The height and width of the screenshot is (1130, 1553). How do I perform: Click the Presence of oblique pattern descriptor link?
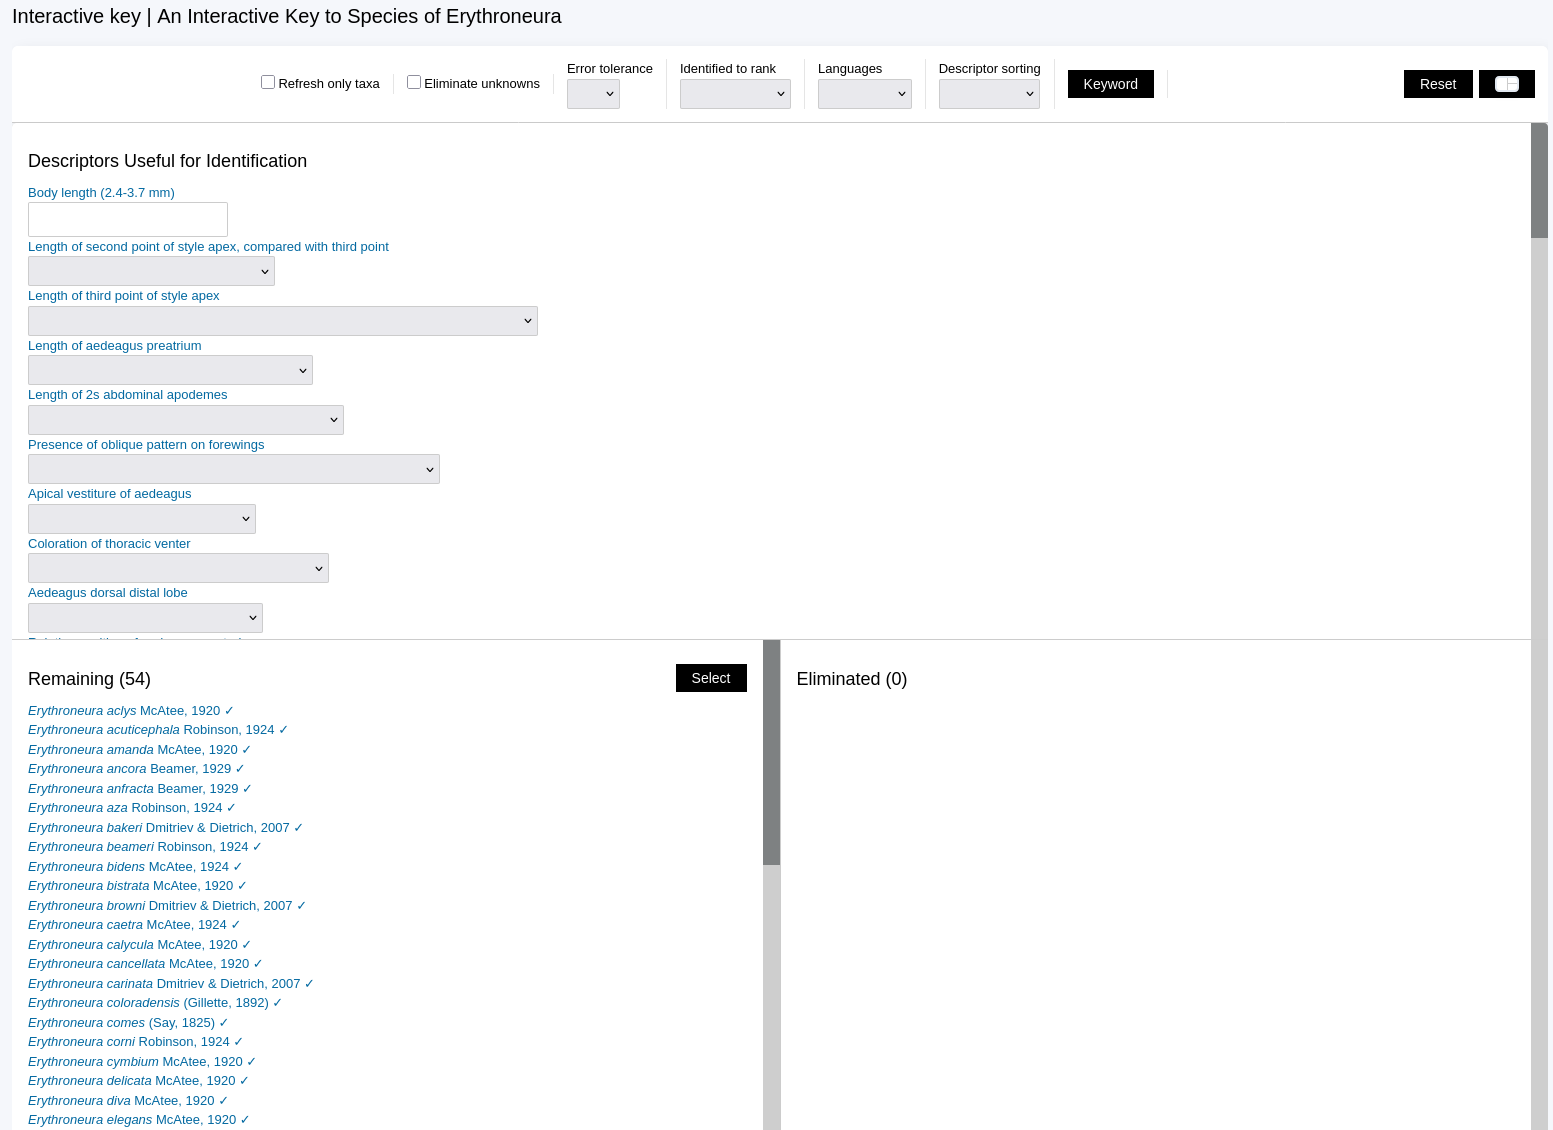coord(146,445)
